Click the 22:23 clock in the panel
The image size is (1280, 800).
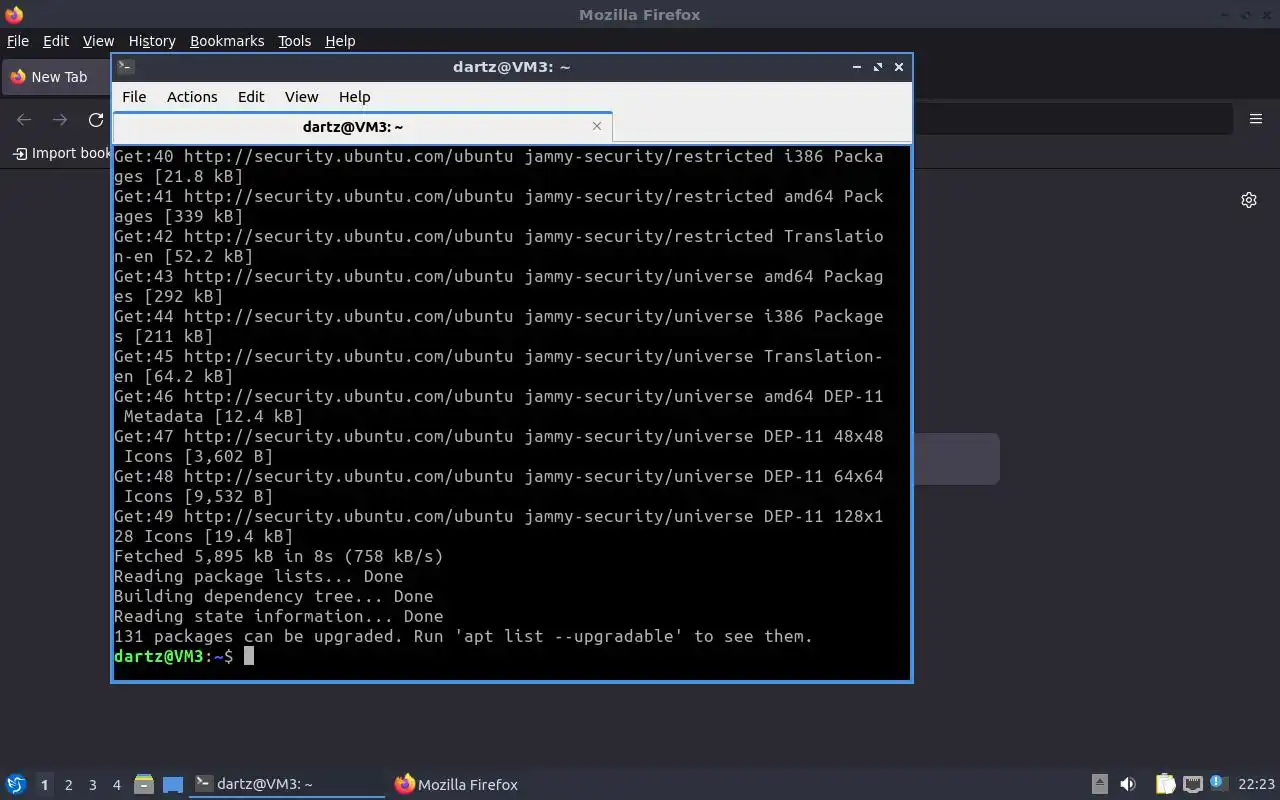click(1256, 784)
